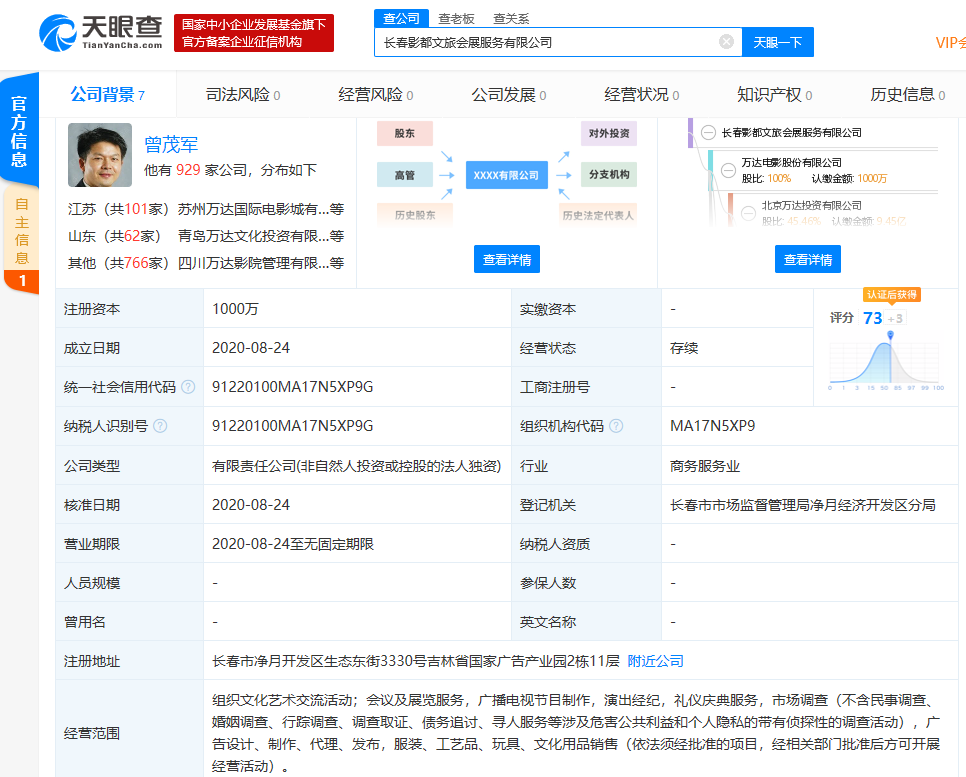
Task: Click the 对外投资 box in the diagram
Action: click(x=609, y=133)
